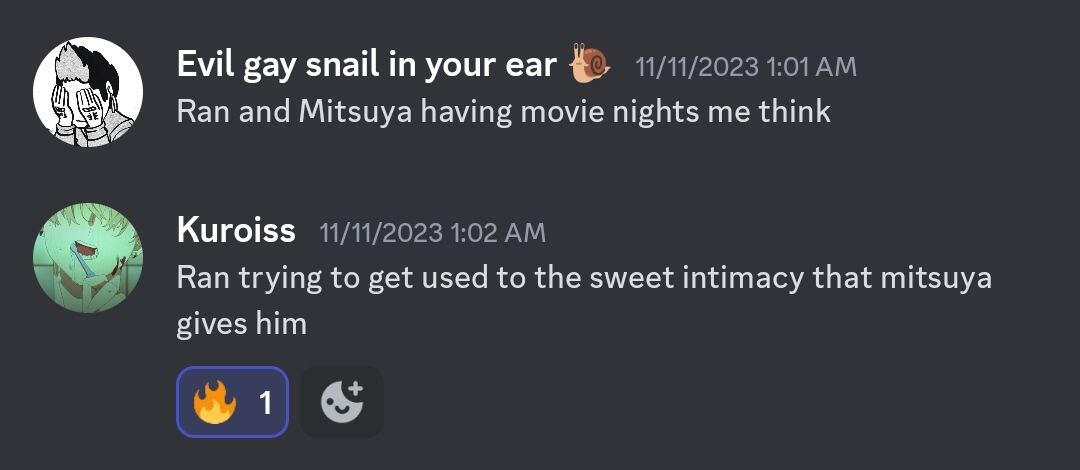Click the word "mitsuya" in Kuroiss's message
Viewport: 1080px width, 470px height.
(x=935, y=277)
